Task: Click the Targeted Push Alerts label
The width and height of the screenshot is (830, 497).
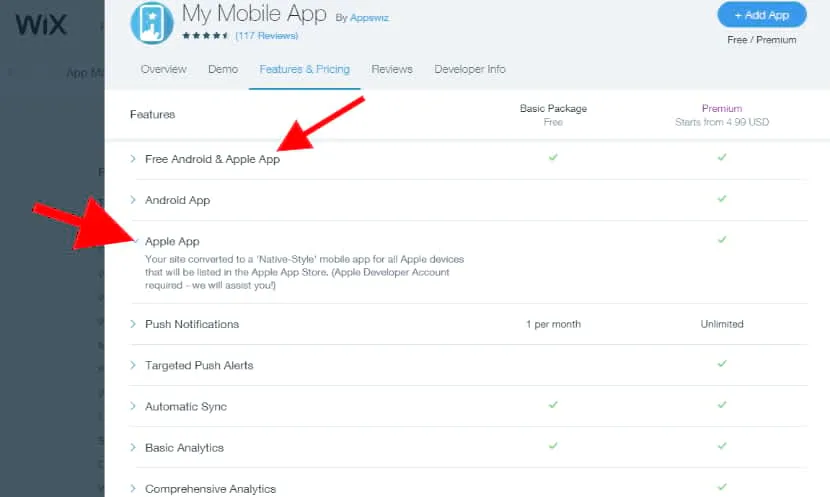Action: click(x=199, y=365)
